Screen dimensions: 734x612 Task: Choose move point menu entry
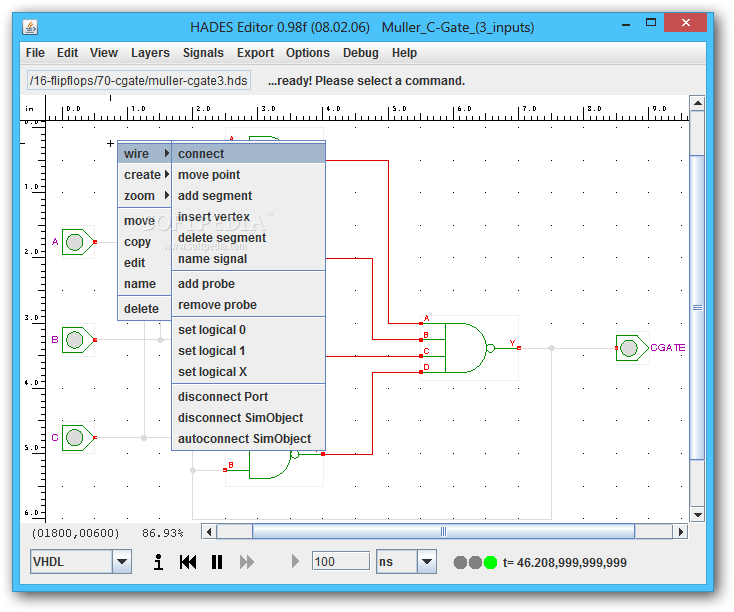pos(249,175)
